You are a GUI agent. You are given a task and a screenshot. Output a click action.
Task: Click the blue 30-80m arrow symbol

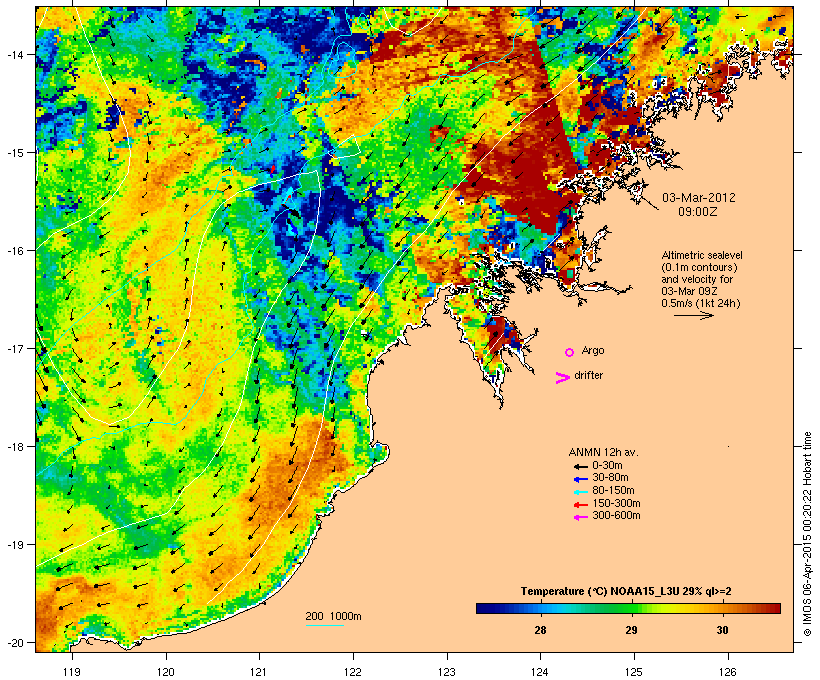coord(580,479)
